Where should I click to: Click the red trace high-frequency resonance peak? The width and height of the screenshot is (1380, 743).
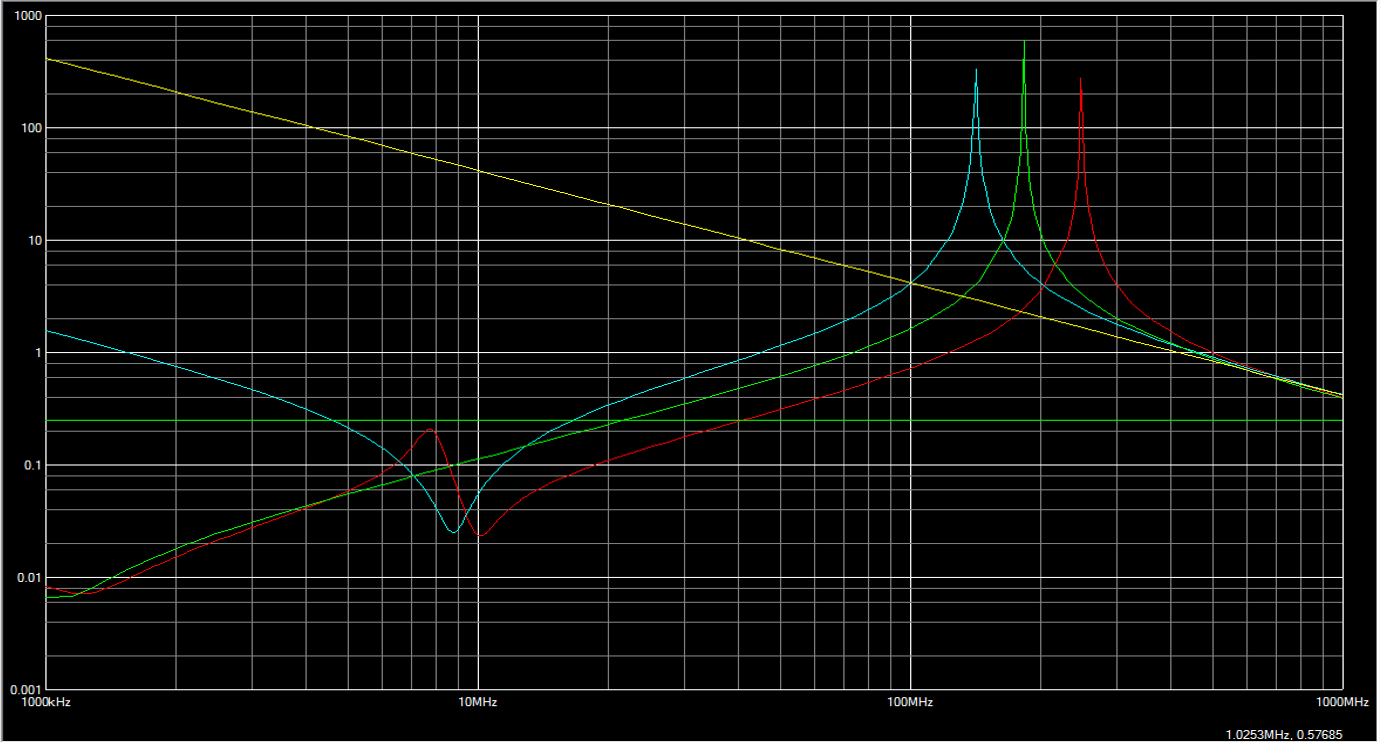1081,79
